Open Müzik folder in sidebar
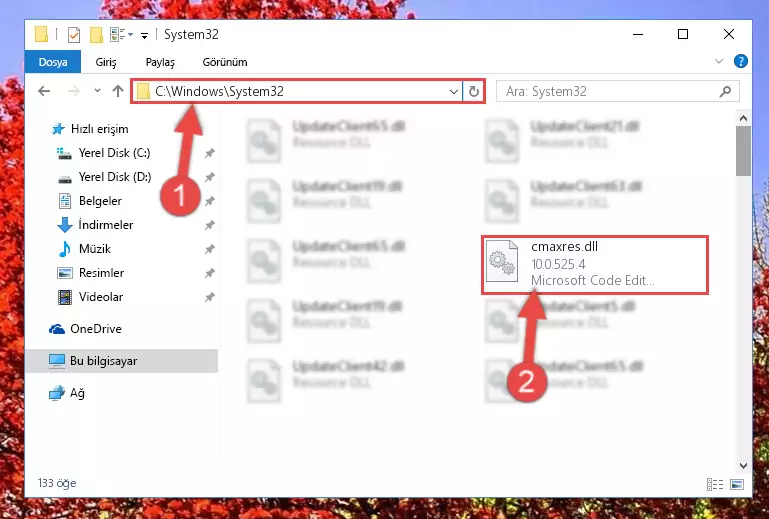 [84, 249]
